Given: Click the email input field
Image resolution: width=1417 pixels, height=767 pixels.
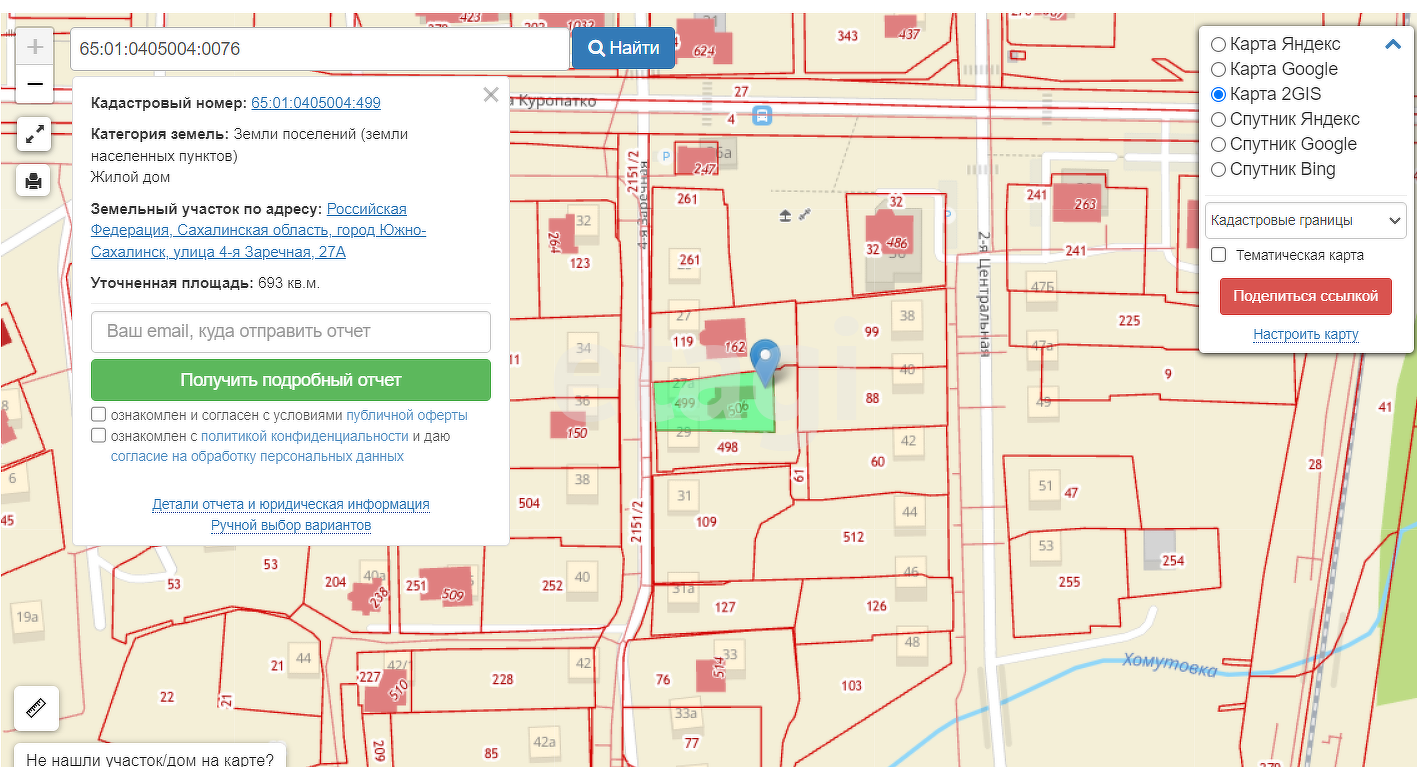Looking at the screenshot, I should point(290,331).
